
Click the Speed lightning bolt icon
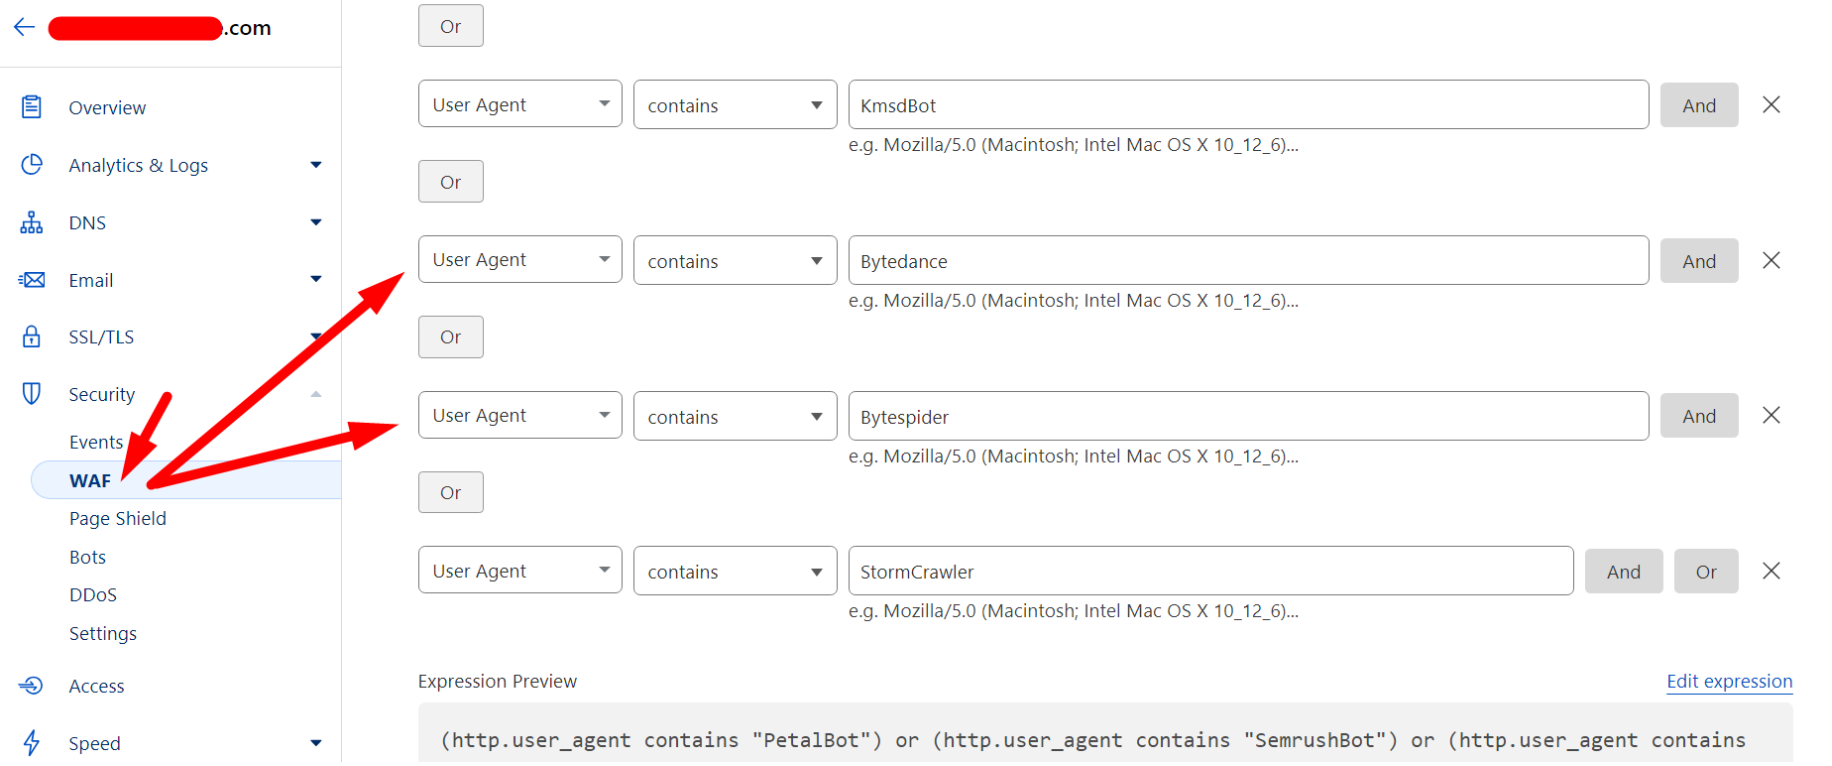pyautogui.click(x=32, y=743)
